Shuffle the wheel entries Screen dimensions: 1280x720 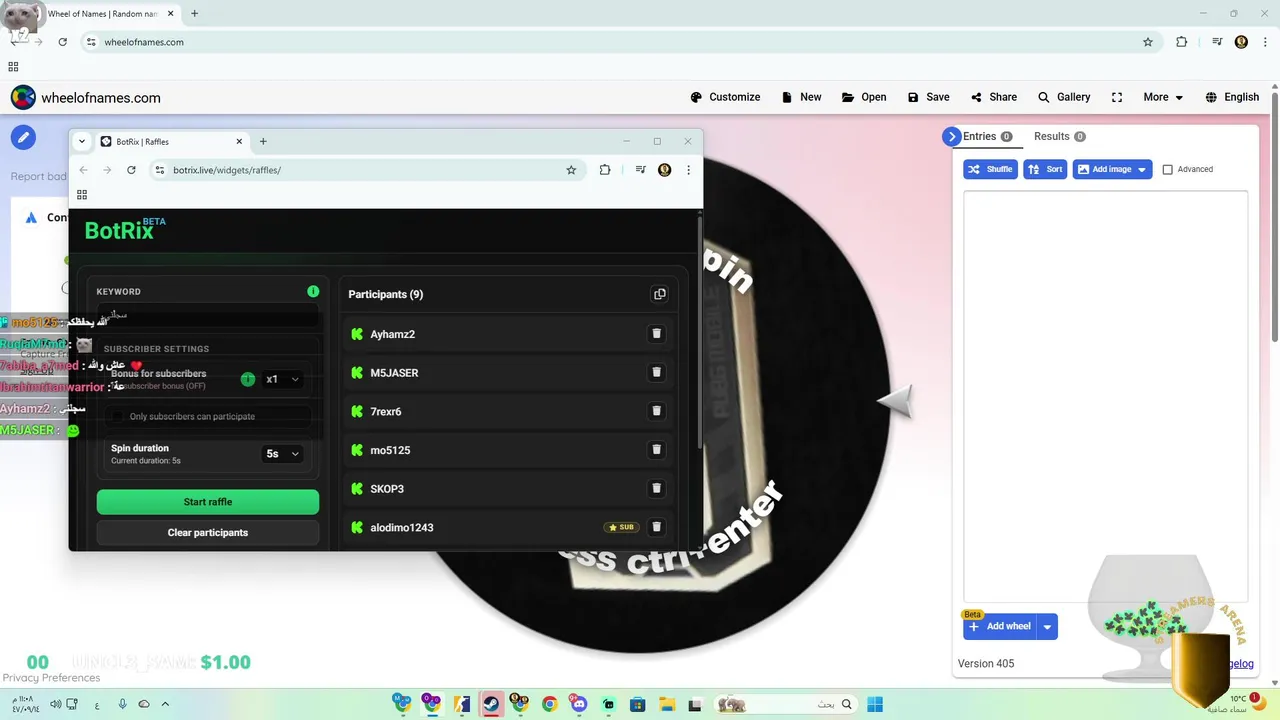[x=990, y=169]
